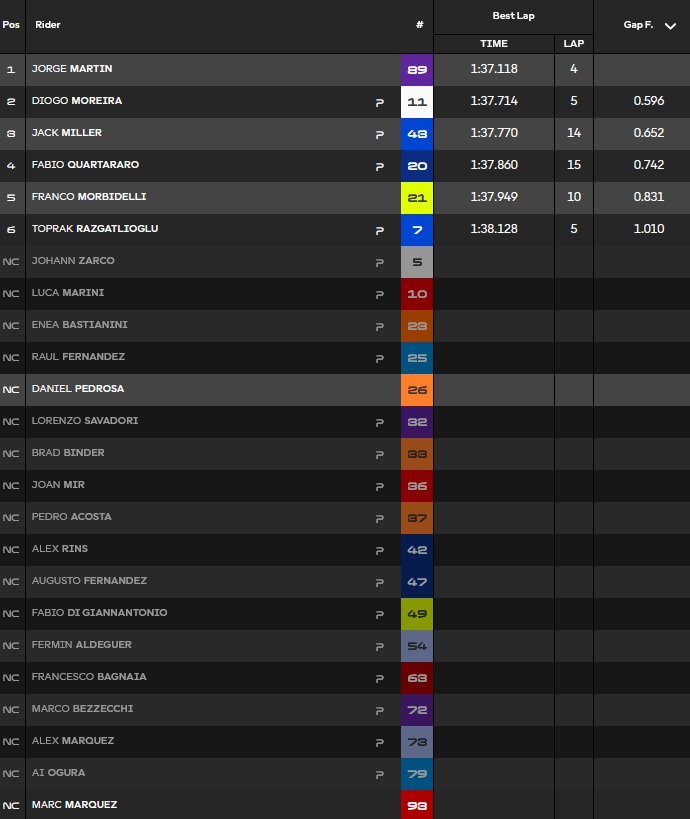Image resolution: width=690 pixels, height=819 pixels.
Task: Open the Gap F. column dropdown
Action: click(x=670, y=26)
